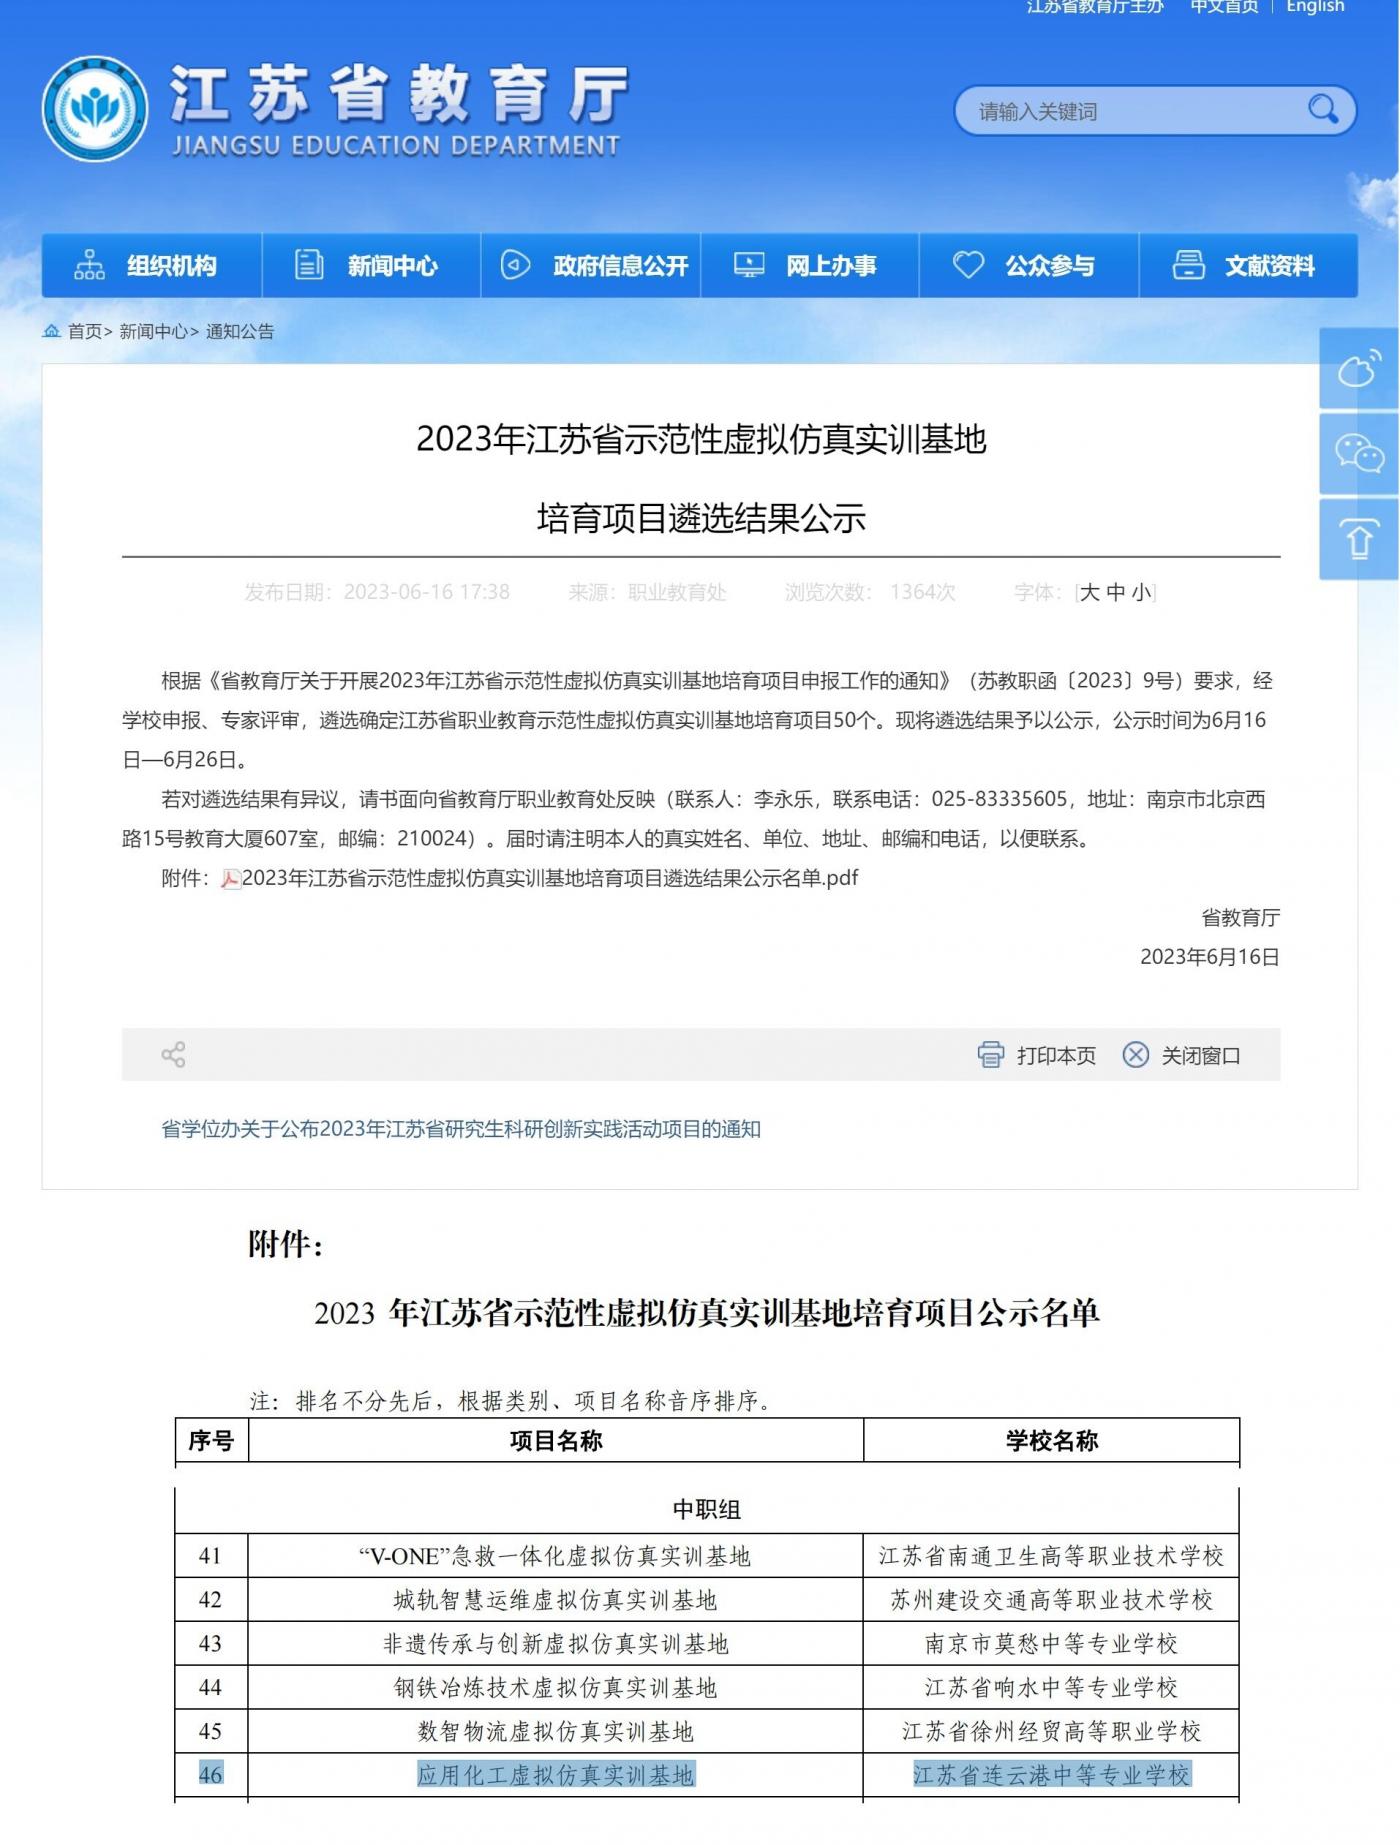Set font size to 中

(x=1116, y=592)
